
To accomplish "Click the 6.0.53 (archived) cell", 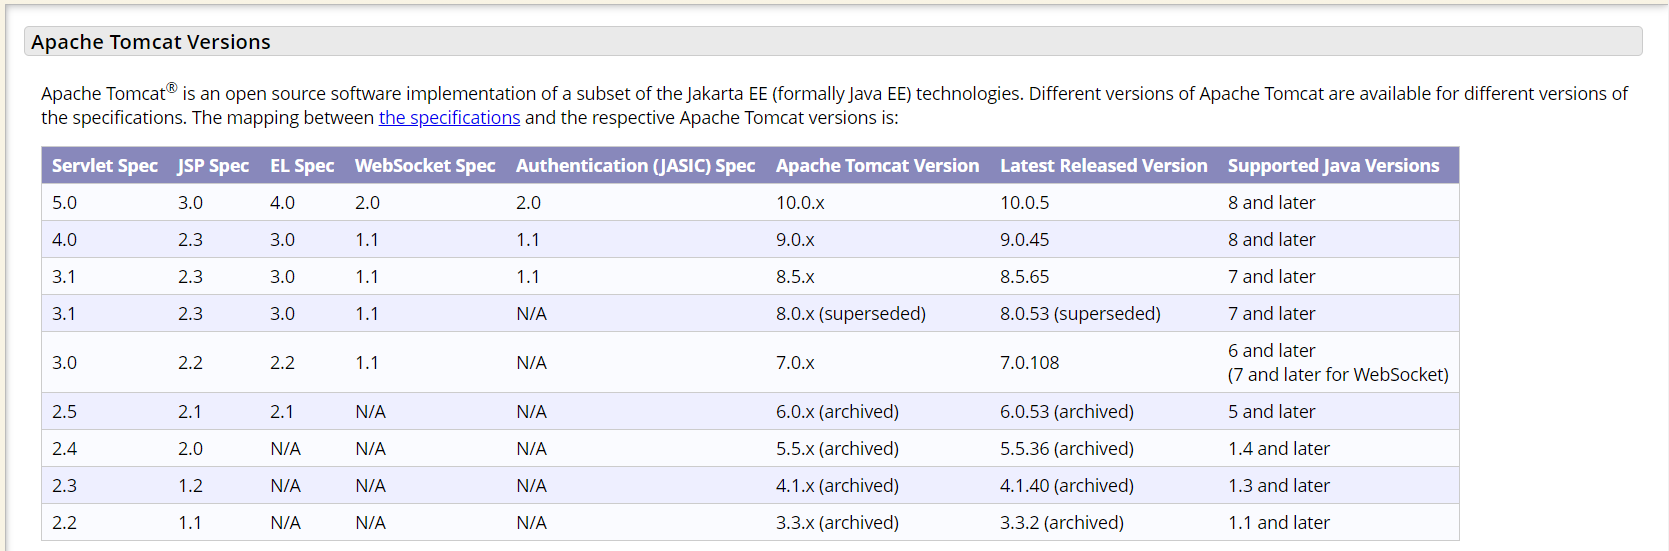I will 1066,412.
